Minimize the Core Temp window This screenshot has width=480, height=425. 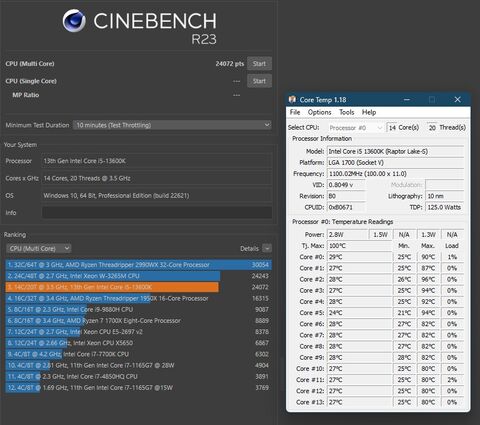click(x=407, y=99)
